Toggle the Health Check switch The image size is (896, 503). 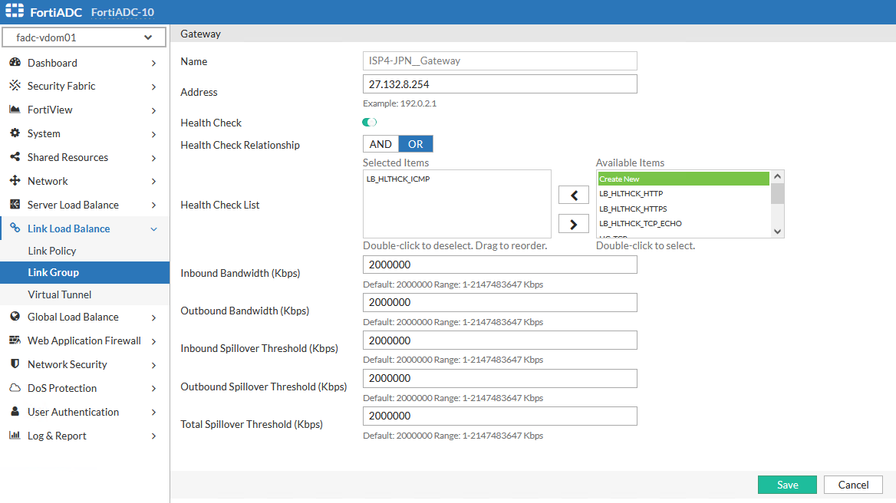coord(369,122)
